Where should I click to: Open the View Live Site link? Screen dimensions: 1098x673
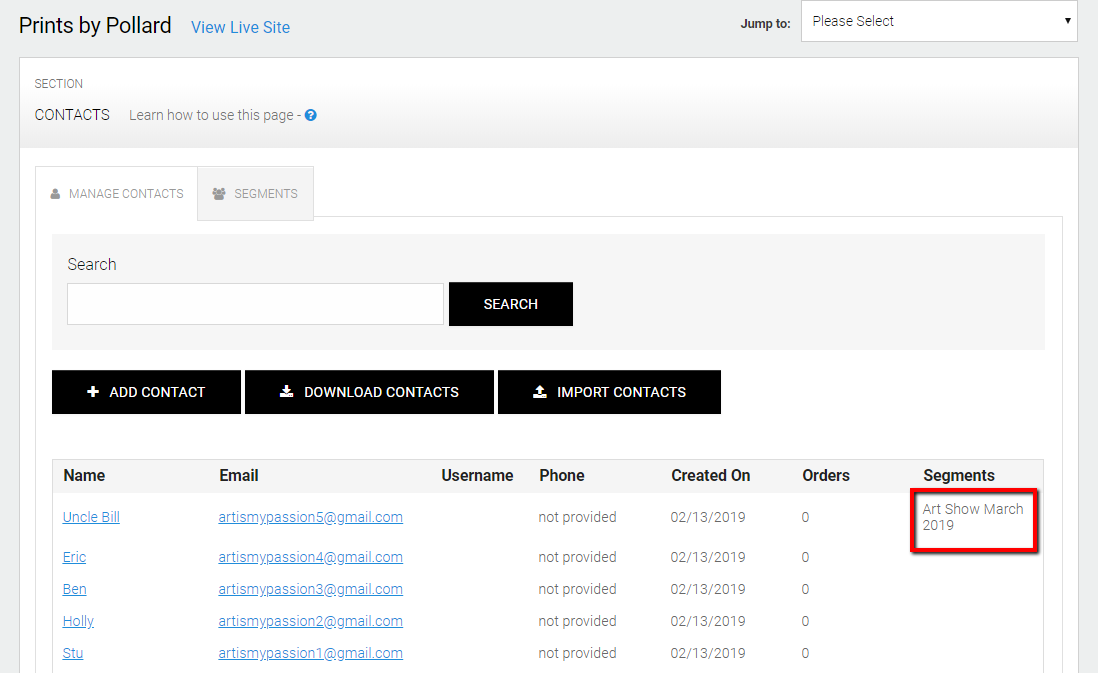(x=240, y=27)
